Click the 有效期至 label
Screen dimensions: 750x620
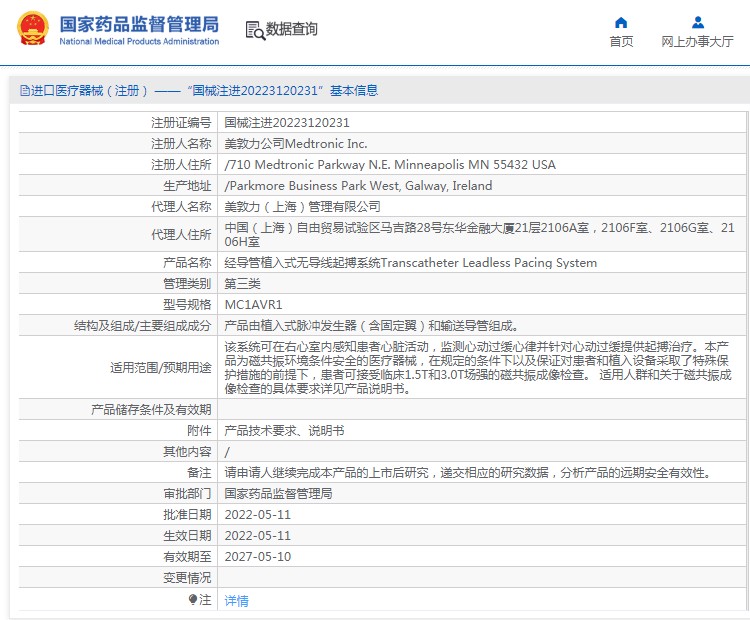[187, 557]
